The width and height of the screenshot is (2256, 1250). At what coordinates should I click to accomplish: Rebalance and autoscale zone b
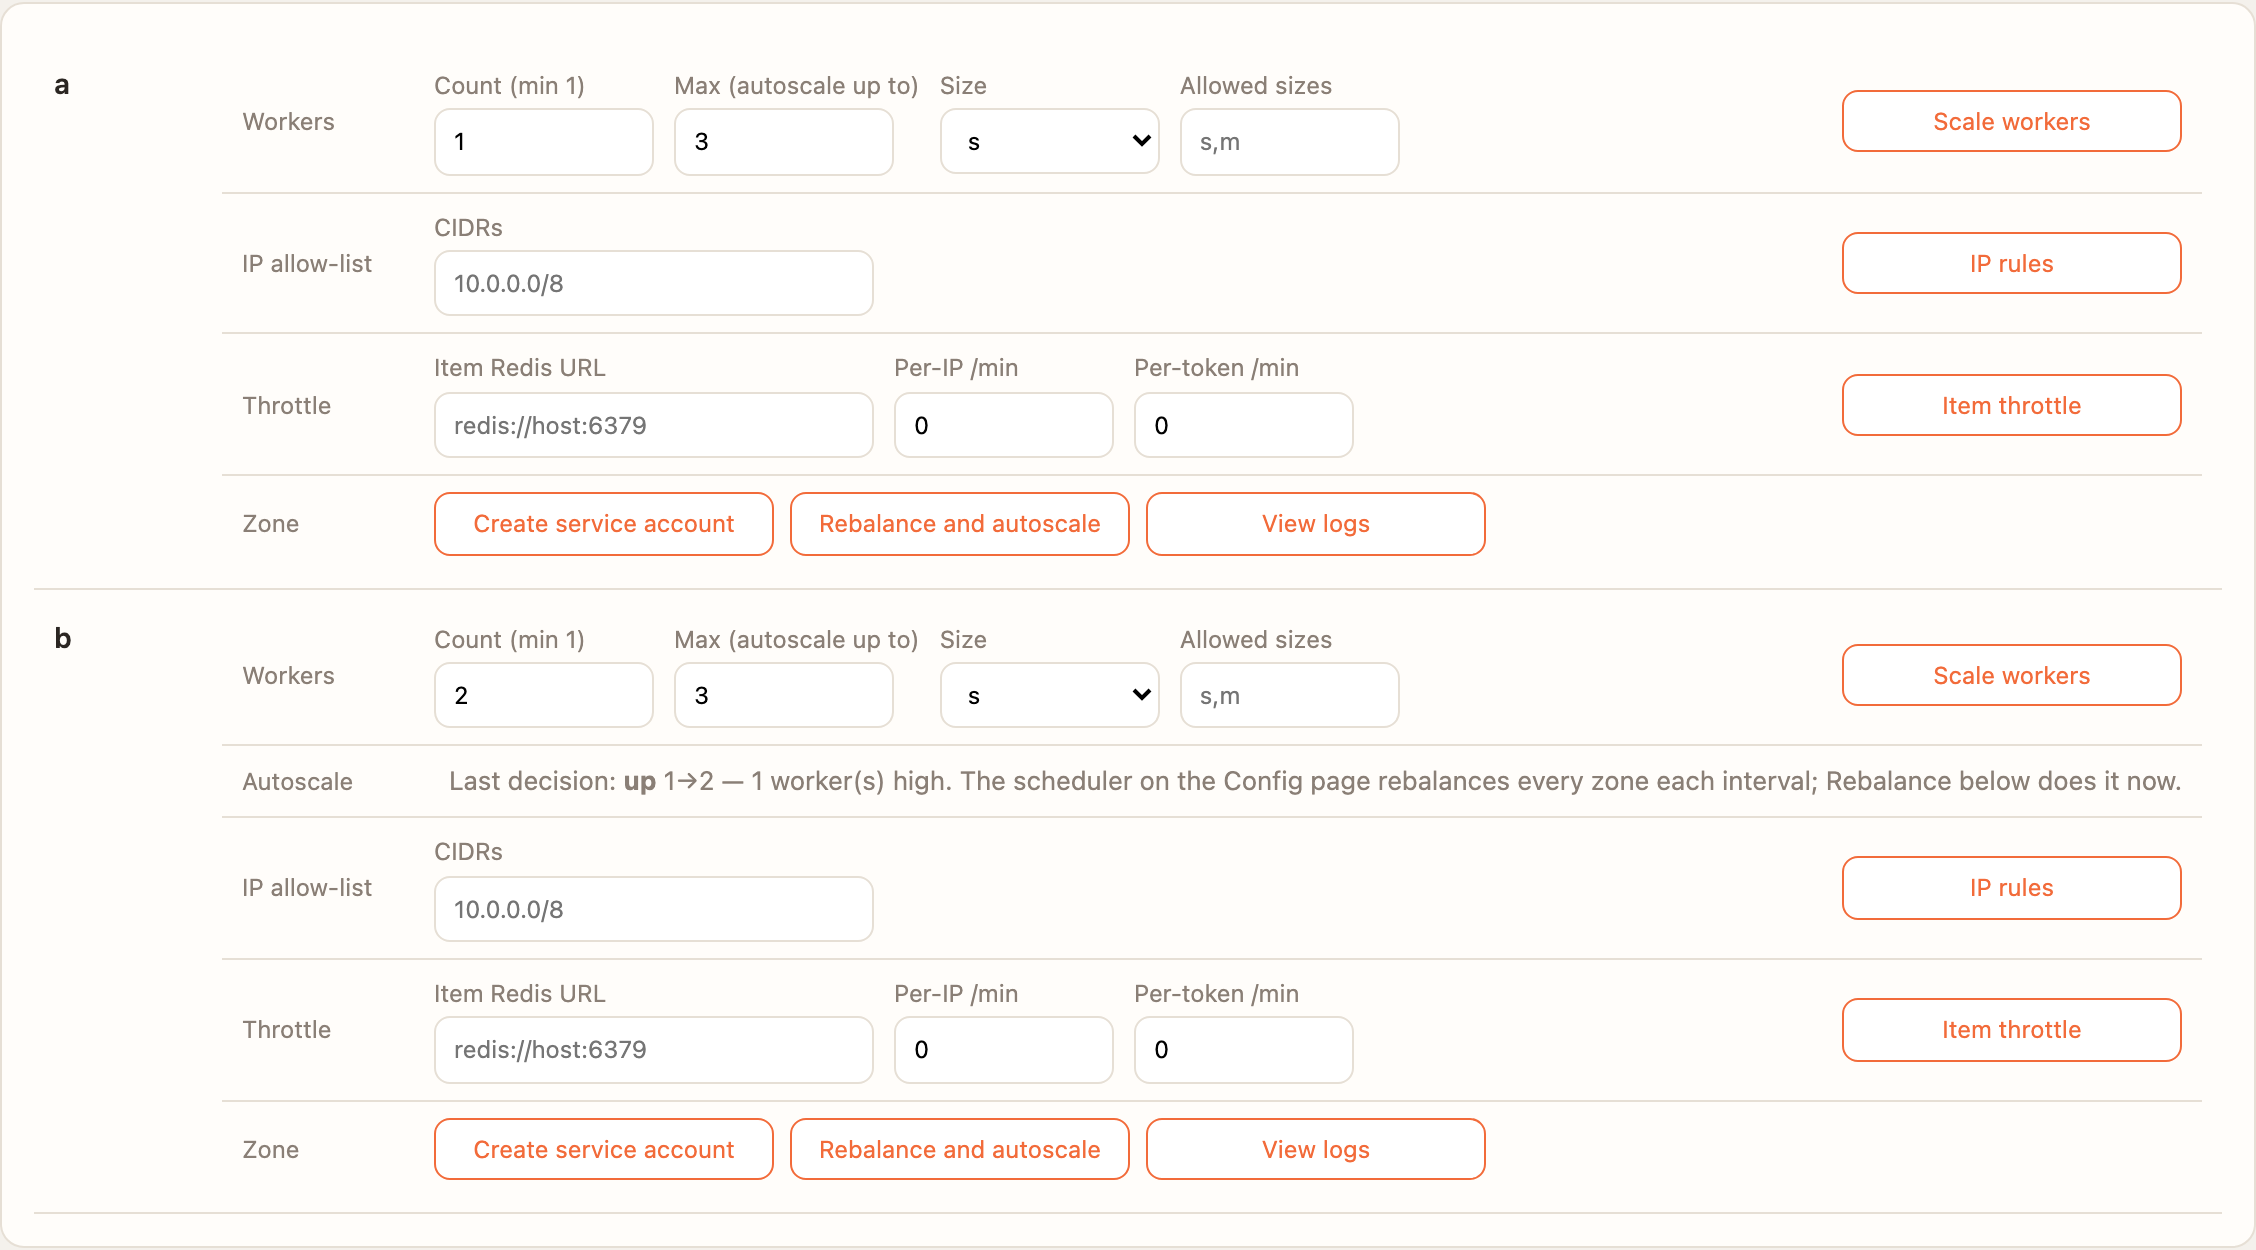[x=960, y=1149]
